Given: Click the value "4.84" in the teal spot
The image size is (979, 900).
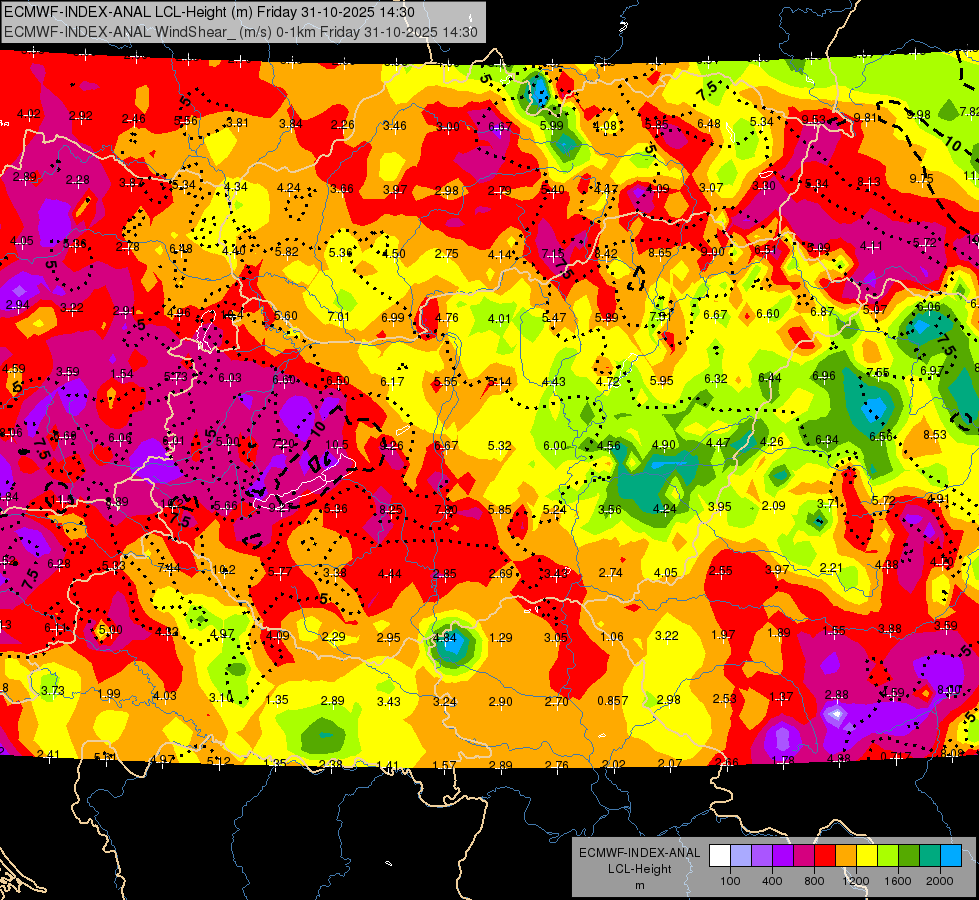Looking at the screenshot, I should pyautogui.click(x=445, y=638).
